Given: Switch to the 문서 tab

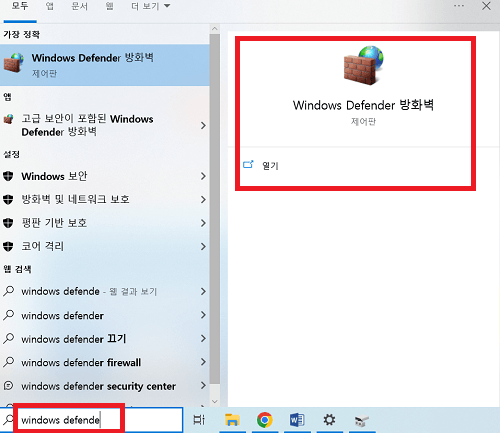Looking at the screenshot, I should click(x=79, y=6).
